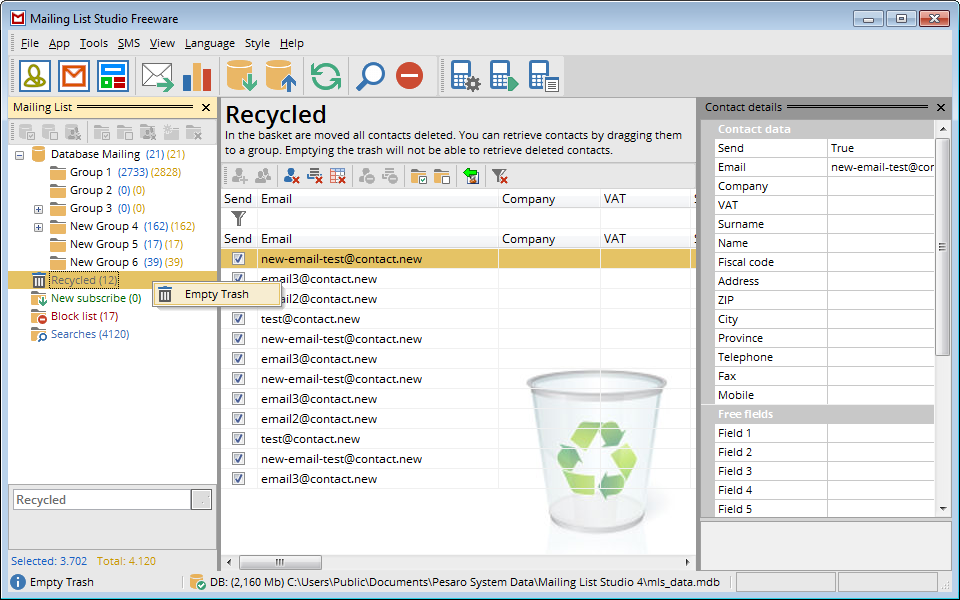Expand the Group 3 tree node

click(38, 209)
